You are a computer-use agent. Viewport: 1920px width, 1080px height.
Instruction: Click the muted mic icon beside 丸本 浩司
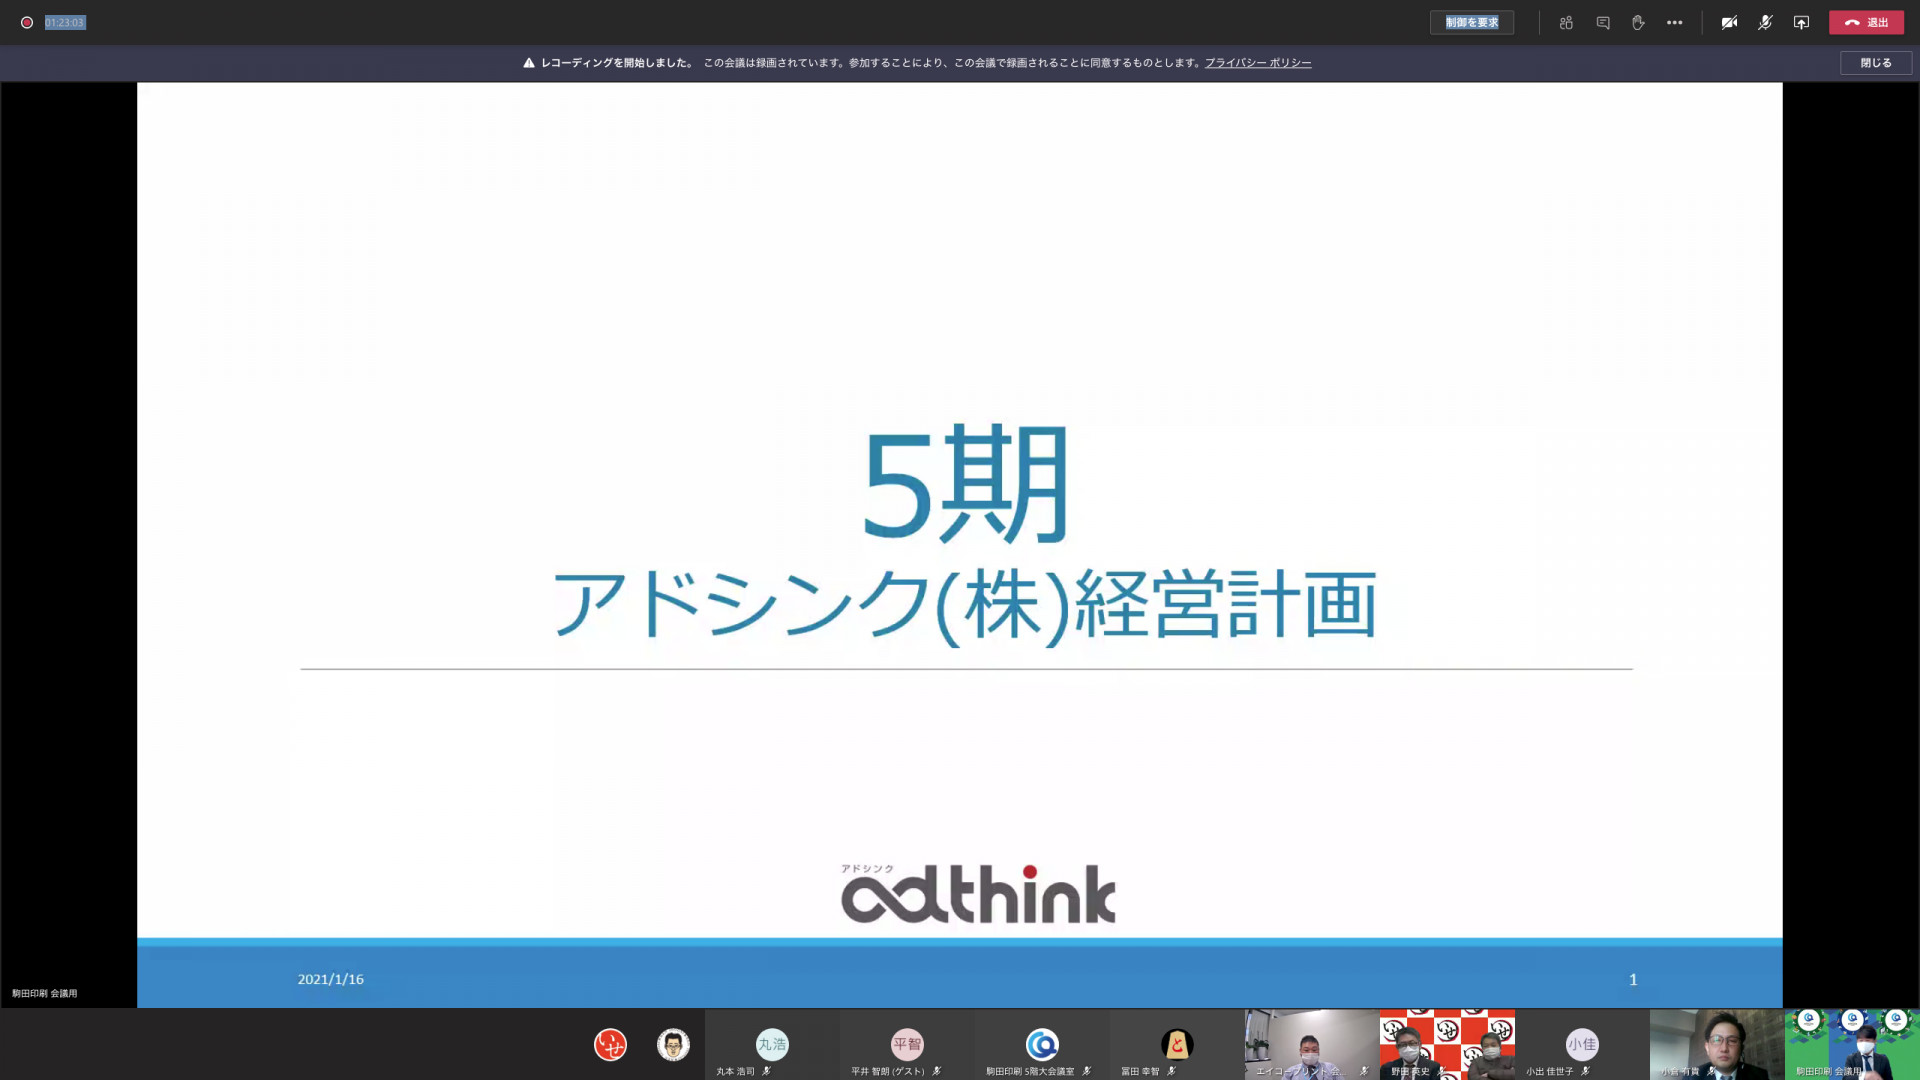click(766, 1071)
